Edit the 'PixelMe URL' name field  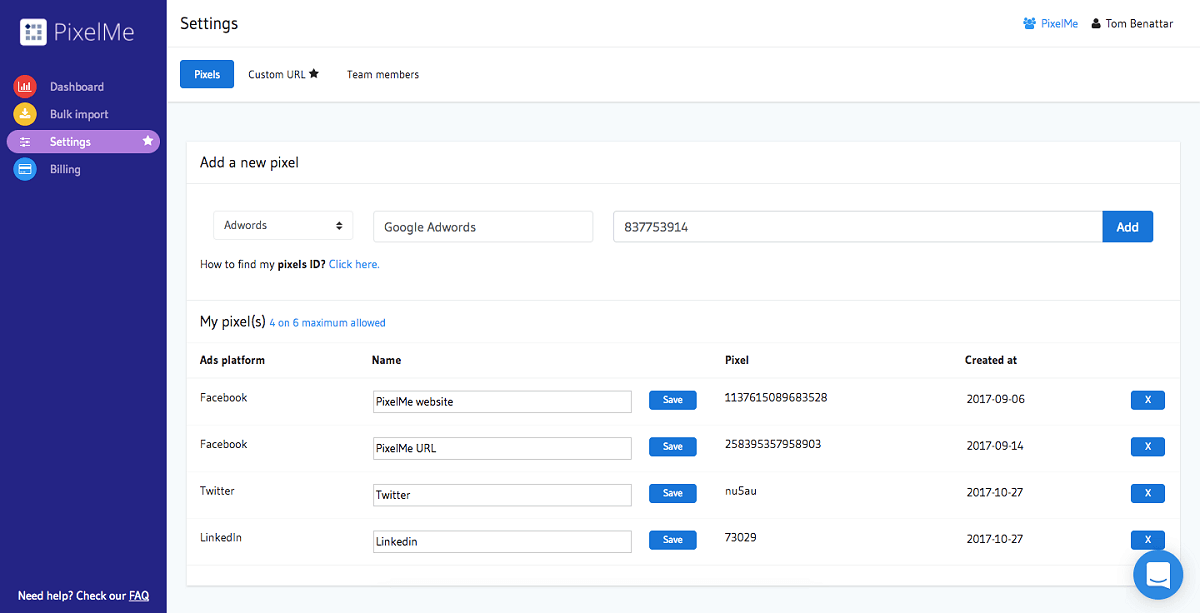[x=502, y=448]
